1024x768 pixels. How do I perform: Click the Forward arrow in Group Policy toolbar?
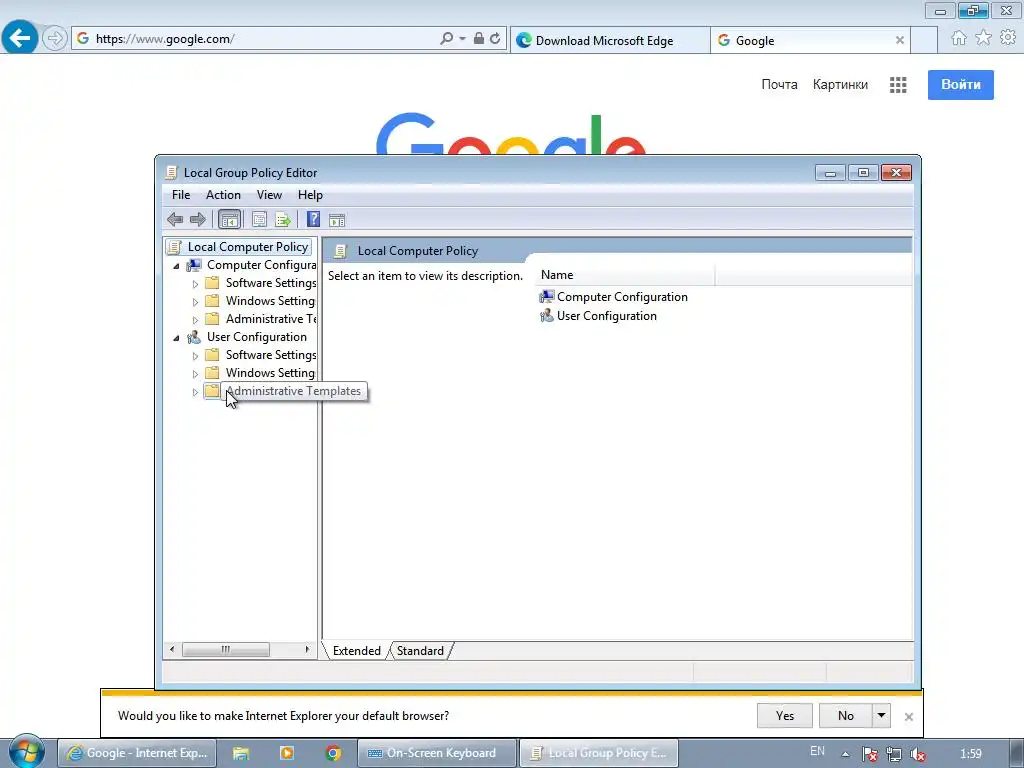click(x=197, y=219)
